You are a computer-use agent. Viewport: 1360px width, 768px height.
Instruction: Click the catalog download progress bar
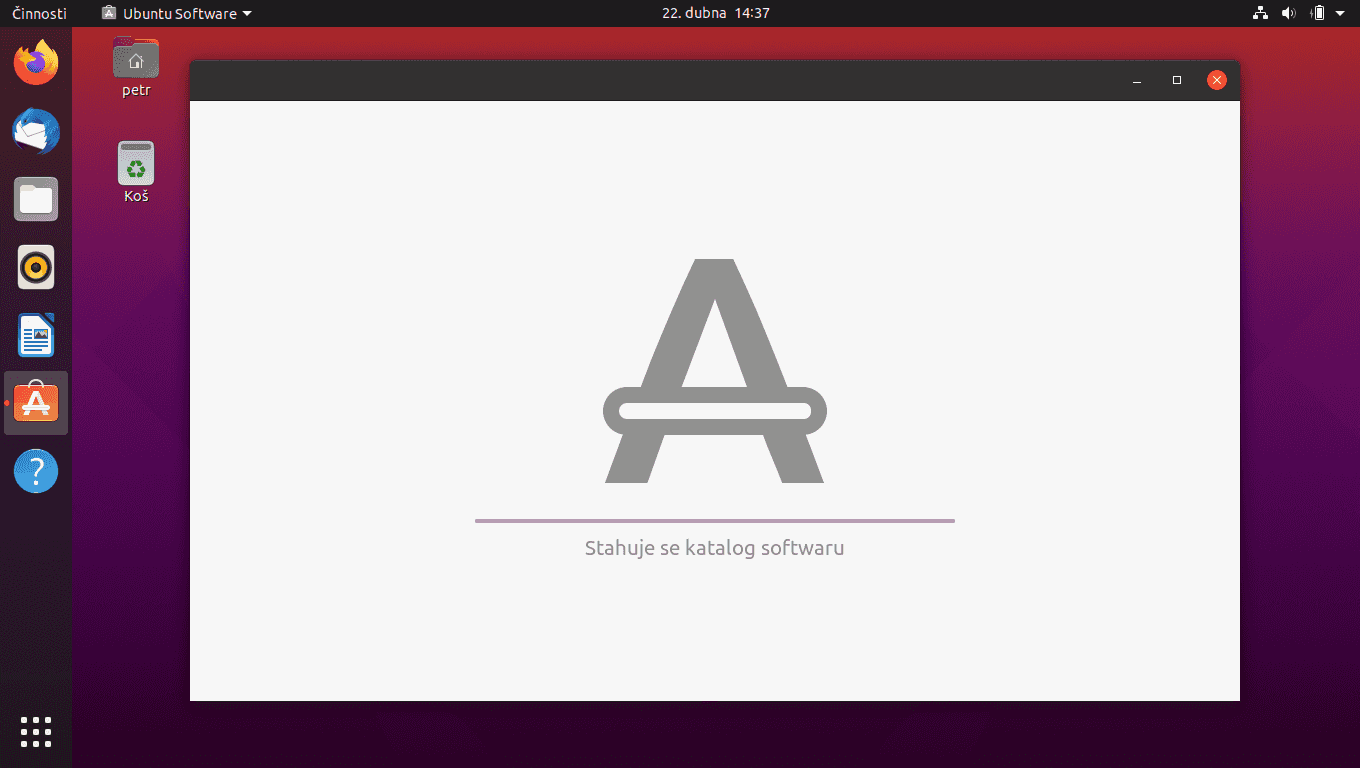coord(715,521)
